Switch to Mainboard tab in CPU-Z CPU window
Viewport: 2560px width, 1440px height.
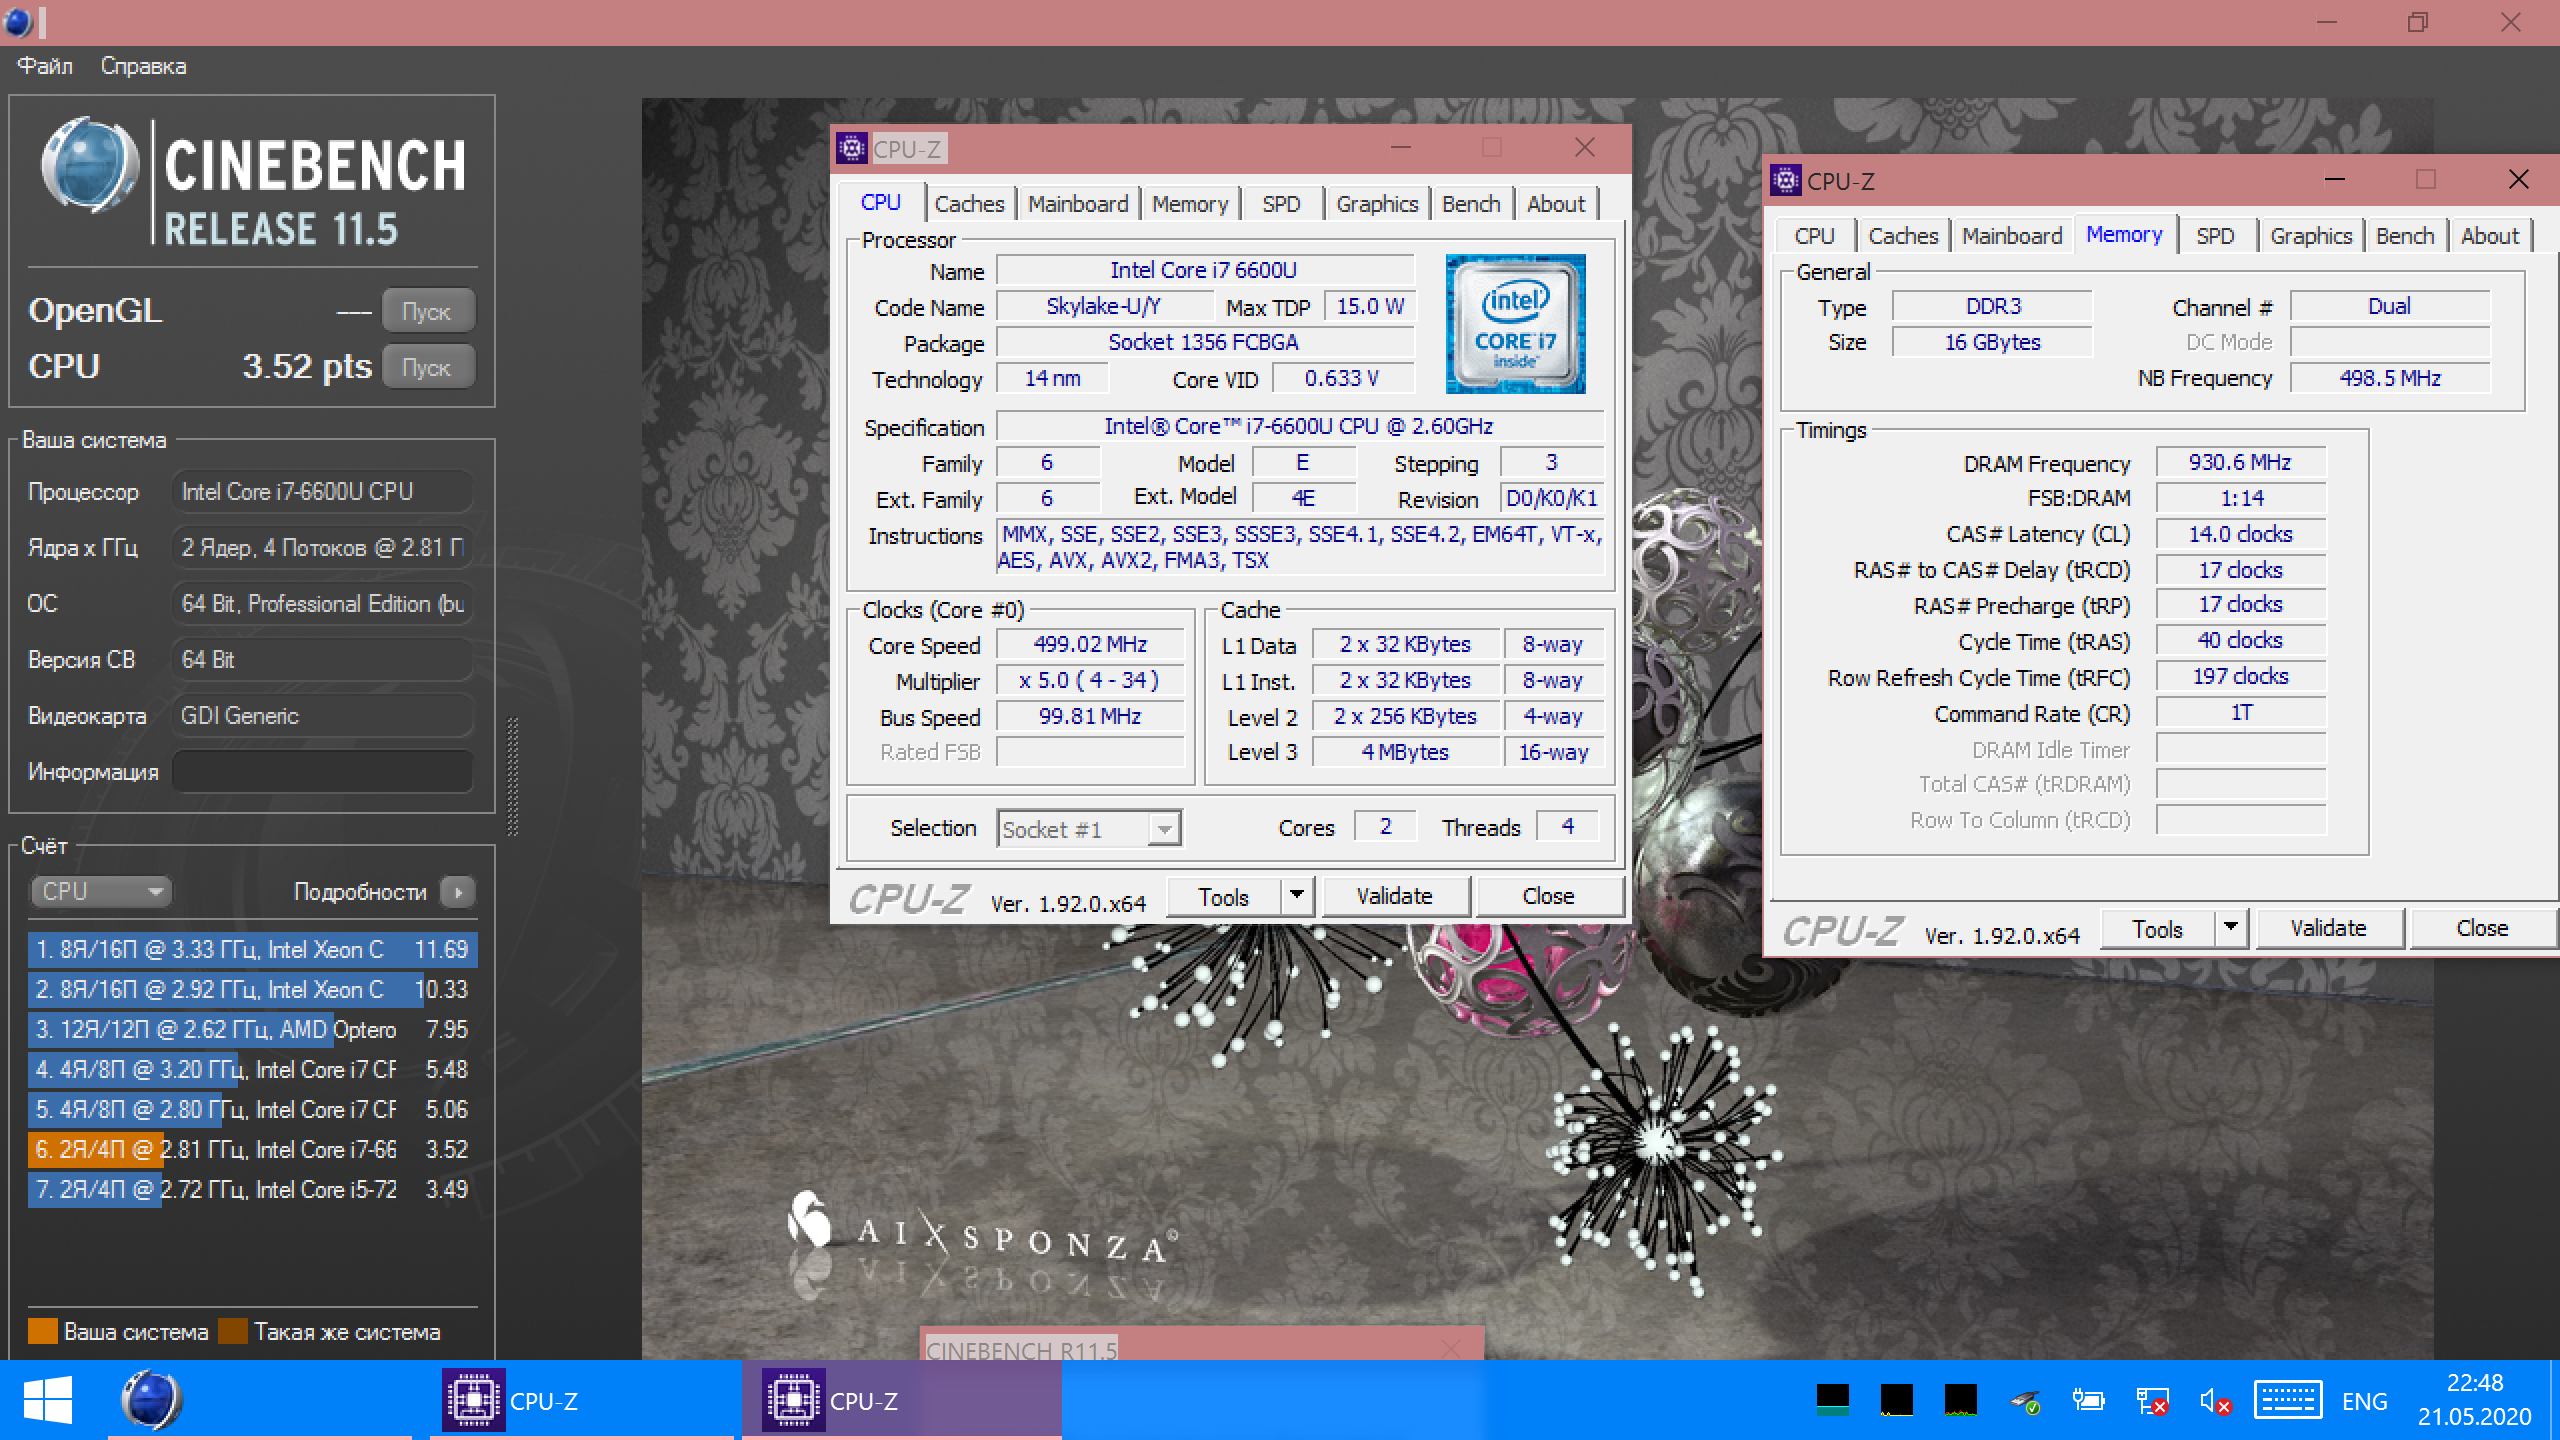pyautogui.click(x=1078, y=204)
